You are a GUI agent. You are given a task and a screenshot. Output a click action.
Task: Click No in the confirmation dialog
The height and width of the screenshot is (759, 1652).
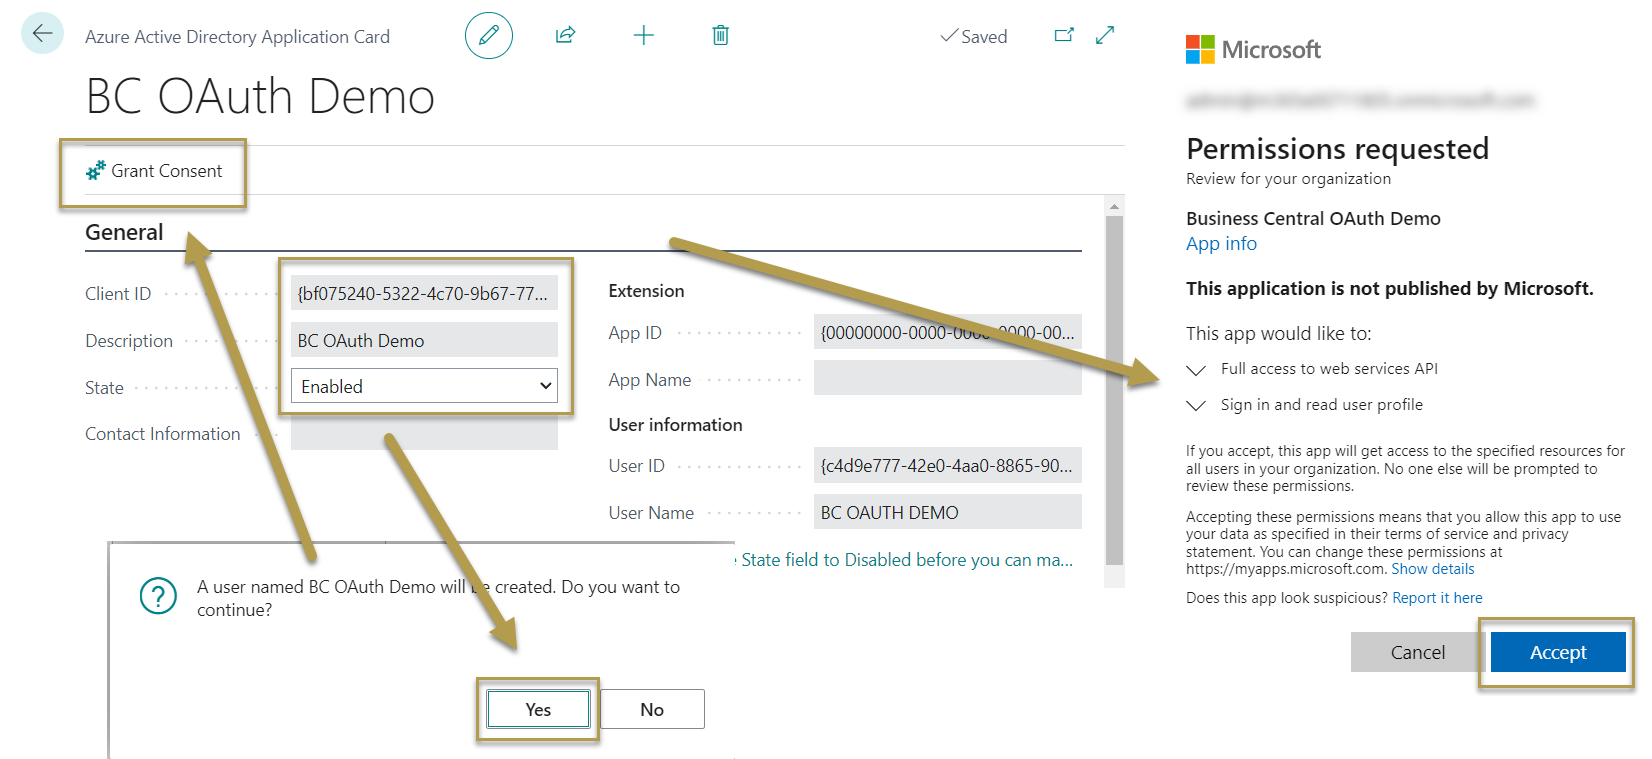coord(652,709)
